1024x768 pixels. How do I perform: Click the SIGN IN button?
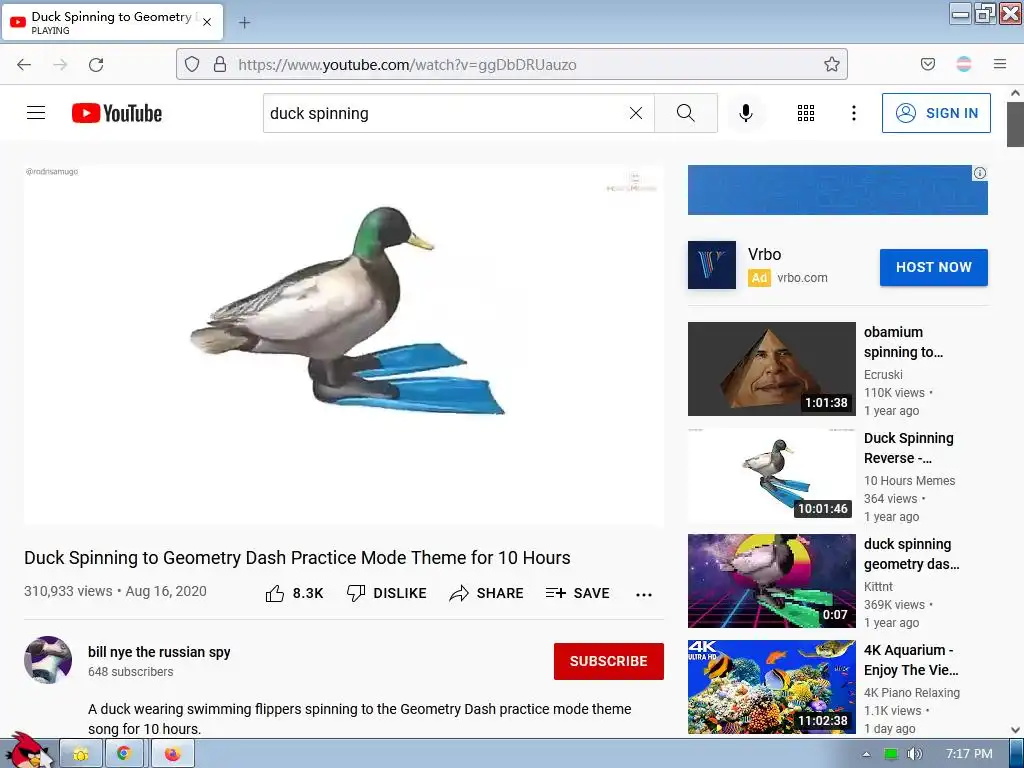pos(936,113)
